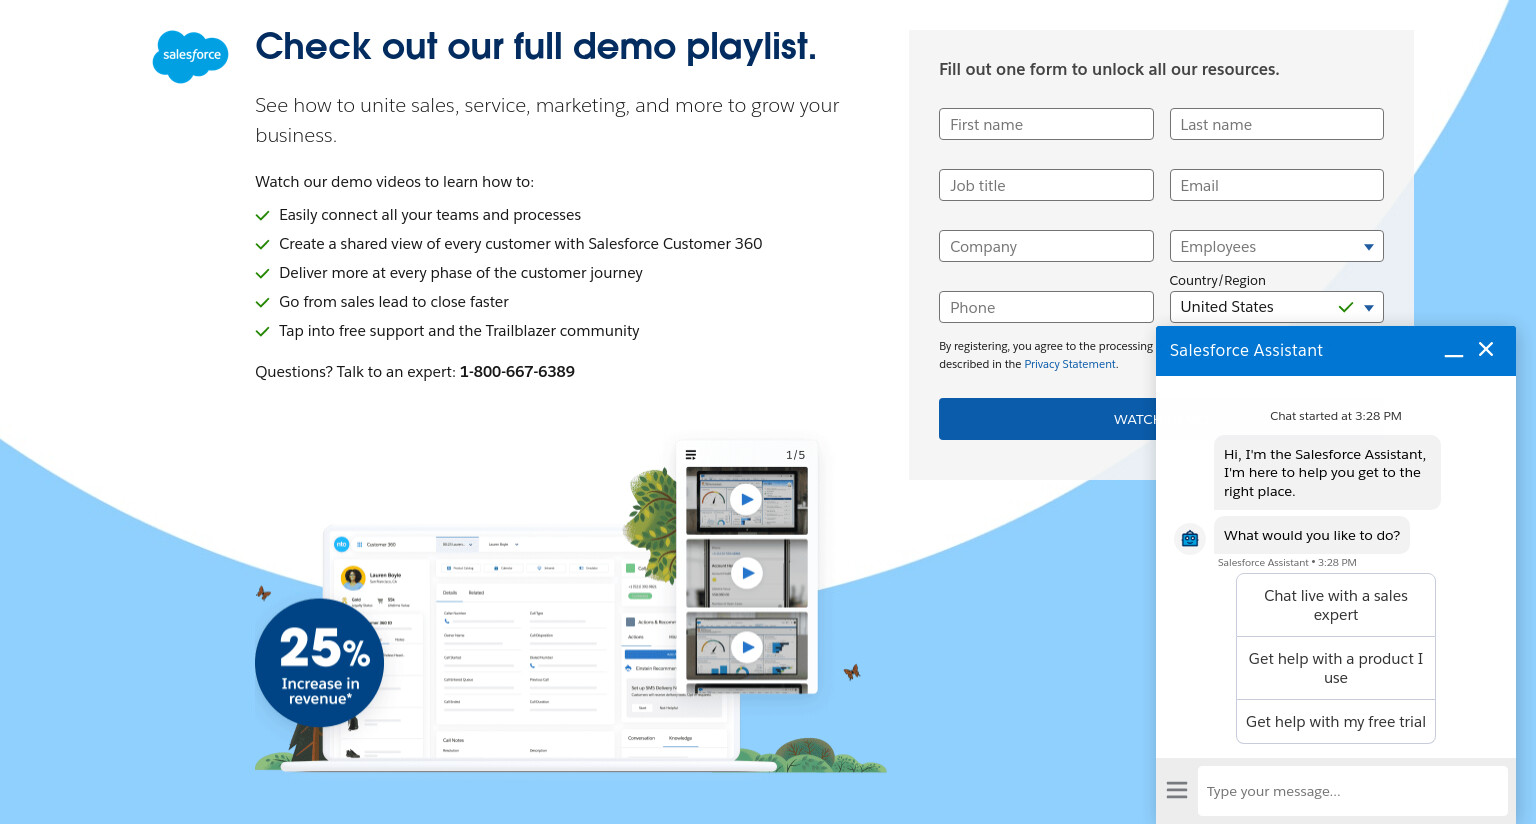Click the "Chat started at 3:28 PM" text
The height and width of the screenshot is (824, 1536).
point(1336,416)
